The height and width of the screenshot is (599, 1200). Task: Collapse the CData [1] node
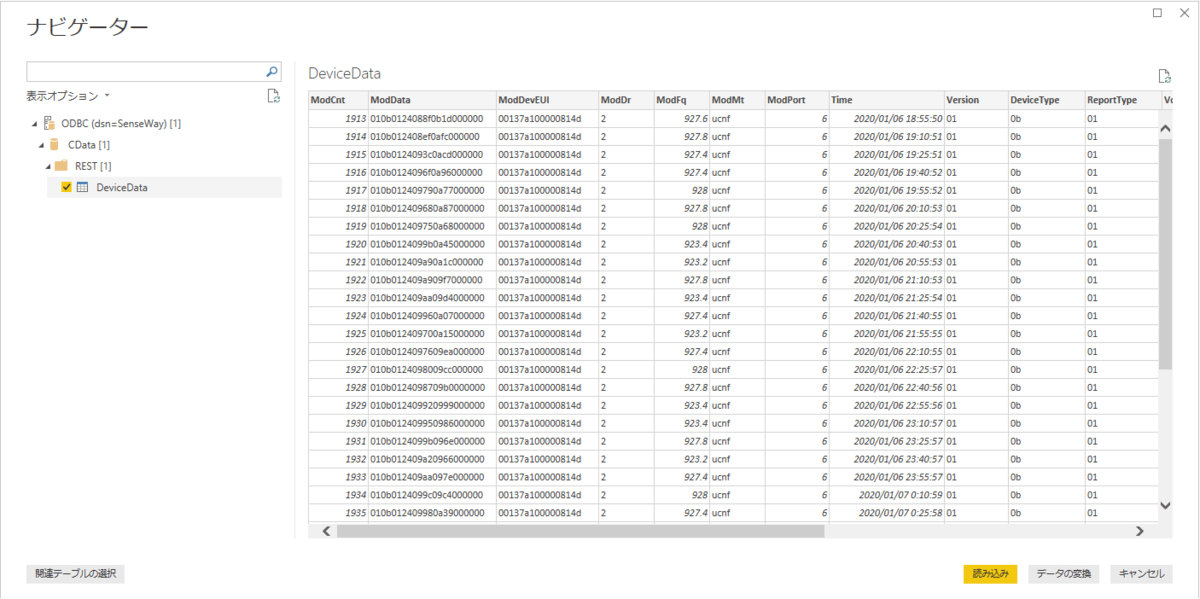click(x=41, y=145)
